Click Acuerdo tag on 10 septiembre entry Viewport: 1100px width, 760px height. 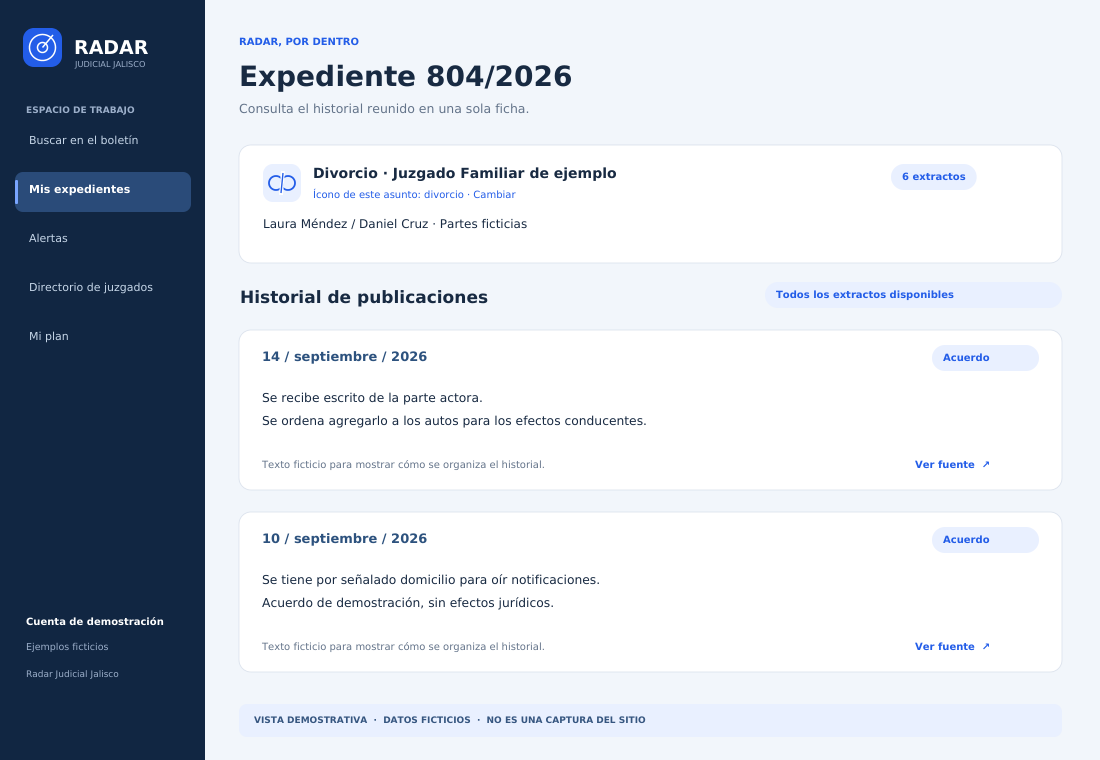tap(985, 540)
